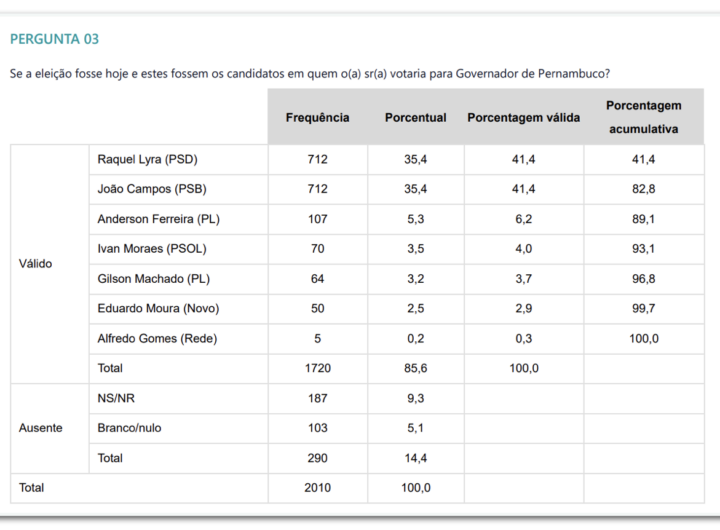Select the Branco/nulo row label
This screenshot has width=720, height=530.
[129, 428]
